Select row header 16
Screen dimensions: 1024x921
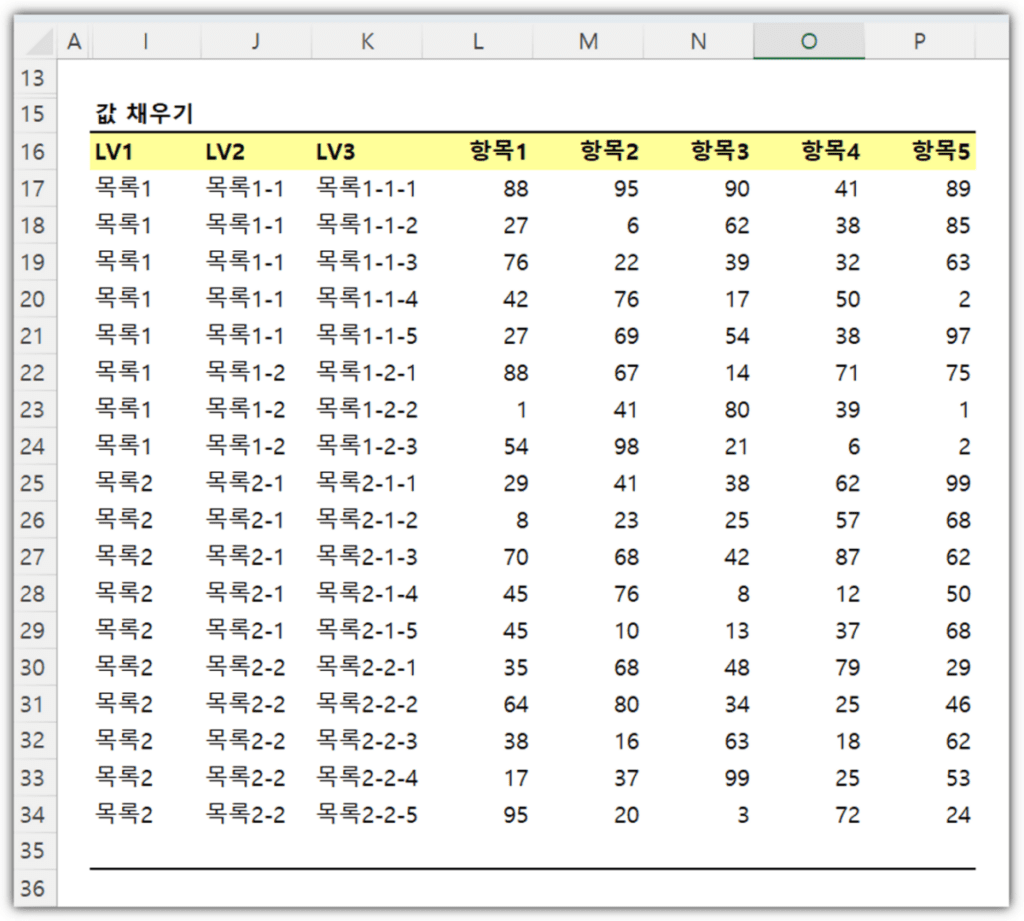coord(35,152)
